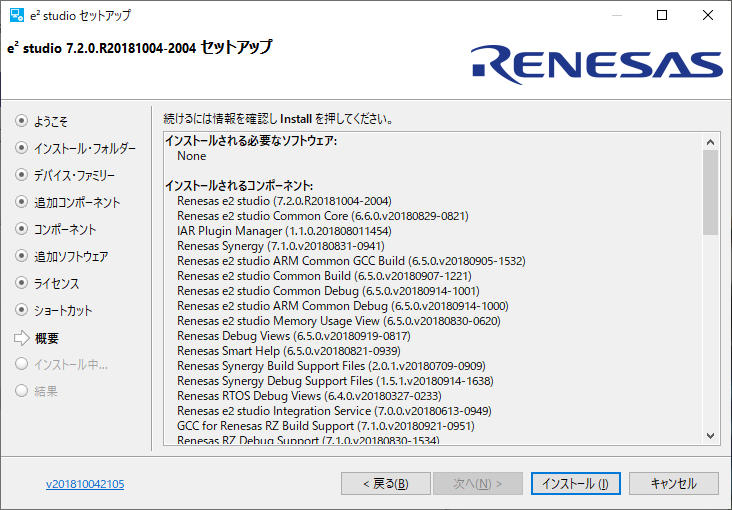Viewport: 732px width, 510px height.
Task: Click the Synergy Debug Support Files line
Action: 335,381
